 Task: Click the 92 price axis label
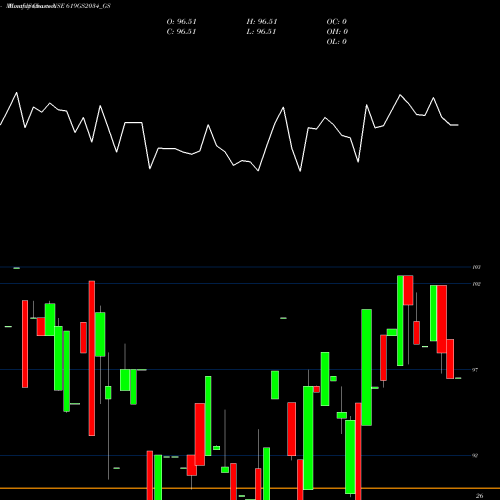[x=475, y=456]
